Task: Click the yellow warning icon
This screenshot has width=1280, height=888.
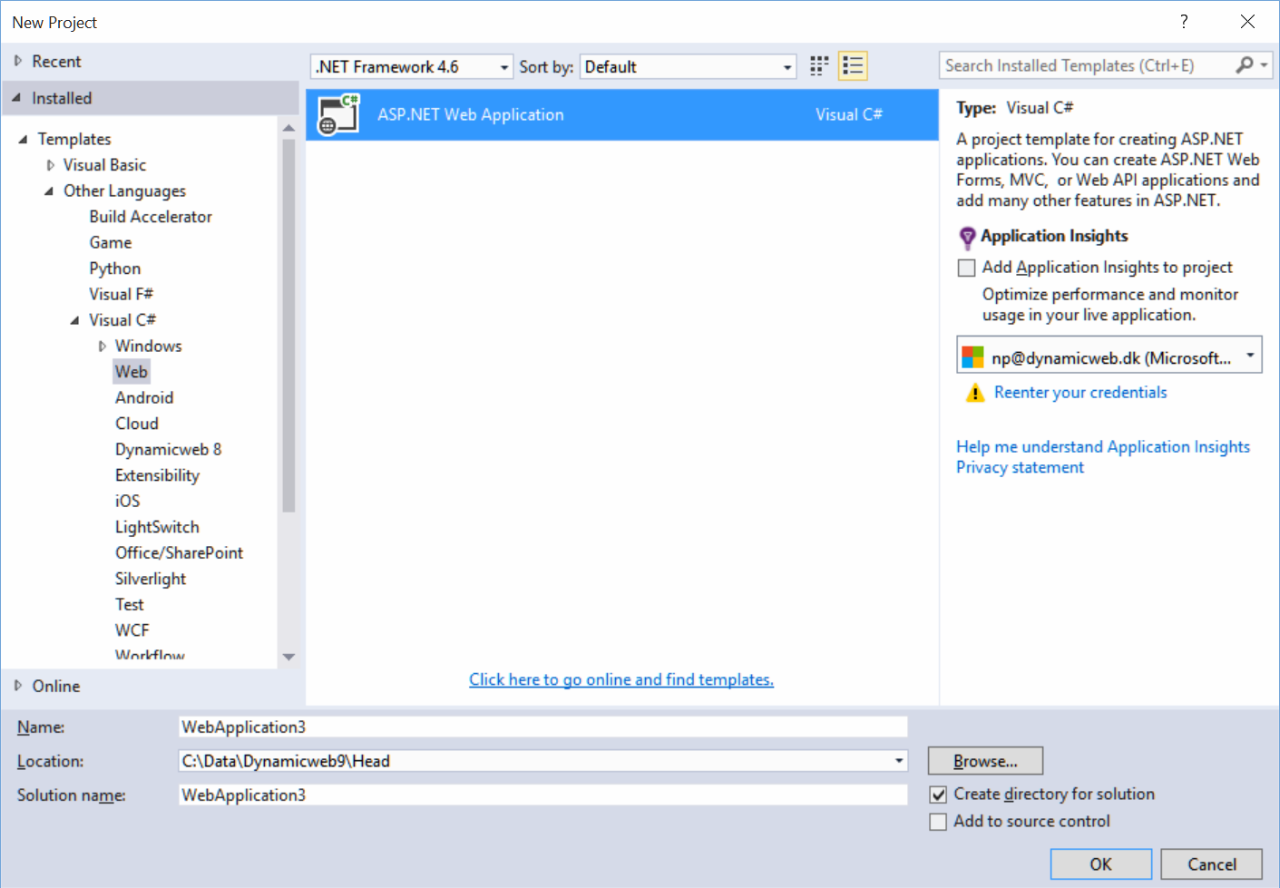Action: (974, 393)
